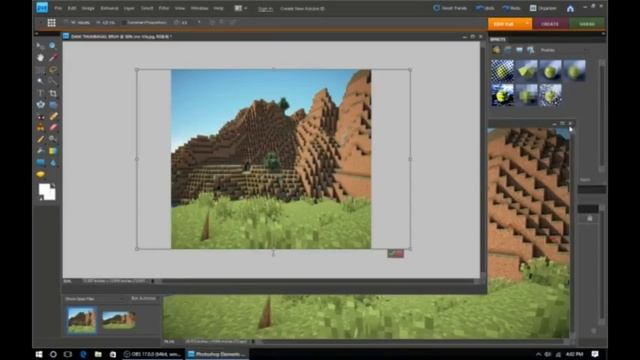This screenshot has width=640, height=360.
Task: Click the first effect thumbnail
Action: coord(502,70)
